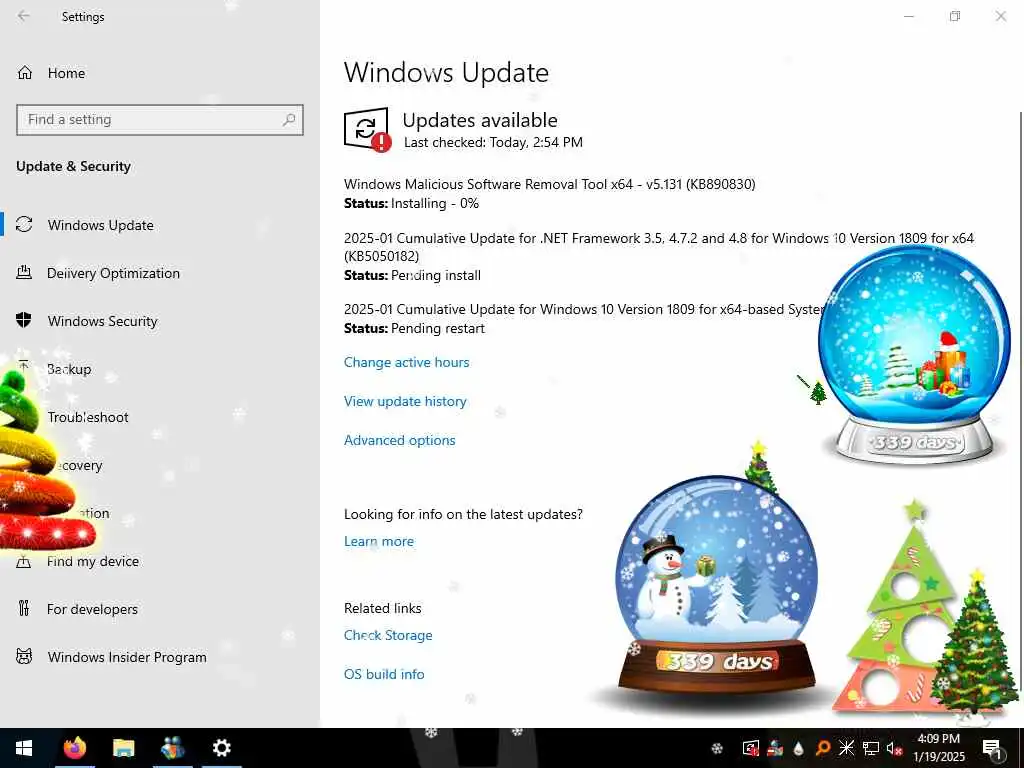Screen dimensions: 1024x768
Task: Click the white starburst tray icon
Action: 846,748
